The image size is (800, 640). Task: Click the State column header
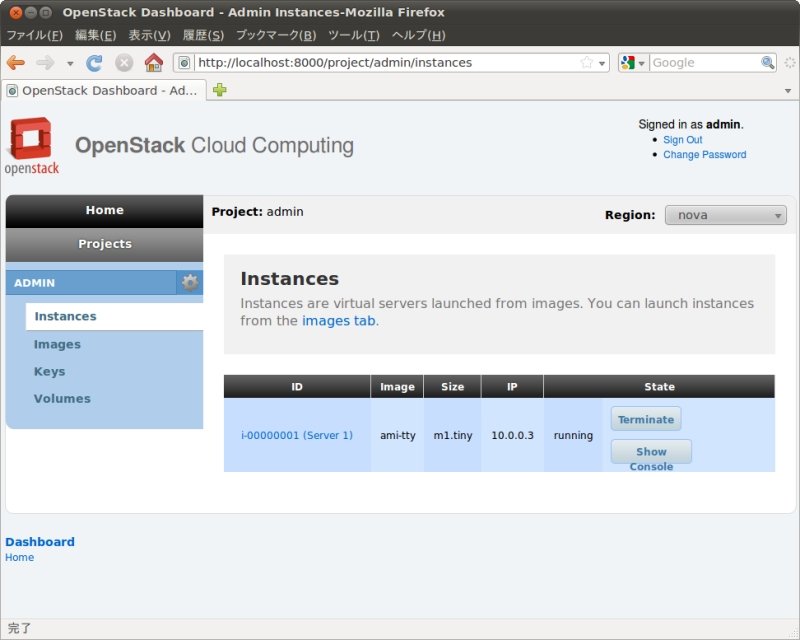point(659,387)
